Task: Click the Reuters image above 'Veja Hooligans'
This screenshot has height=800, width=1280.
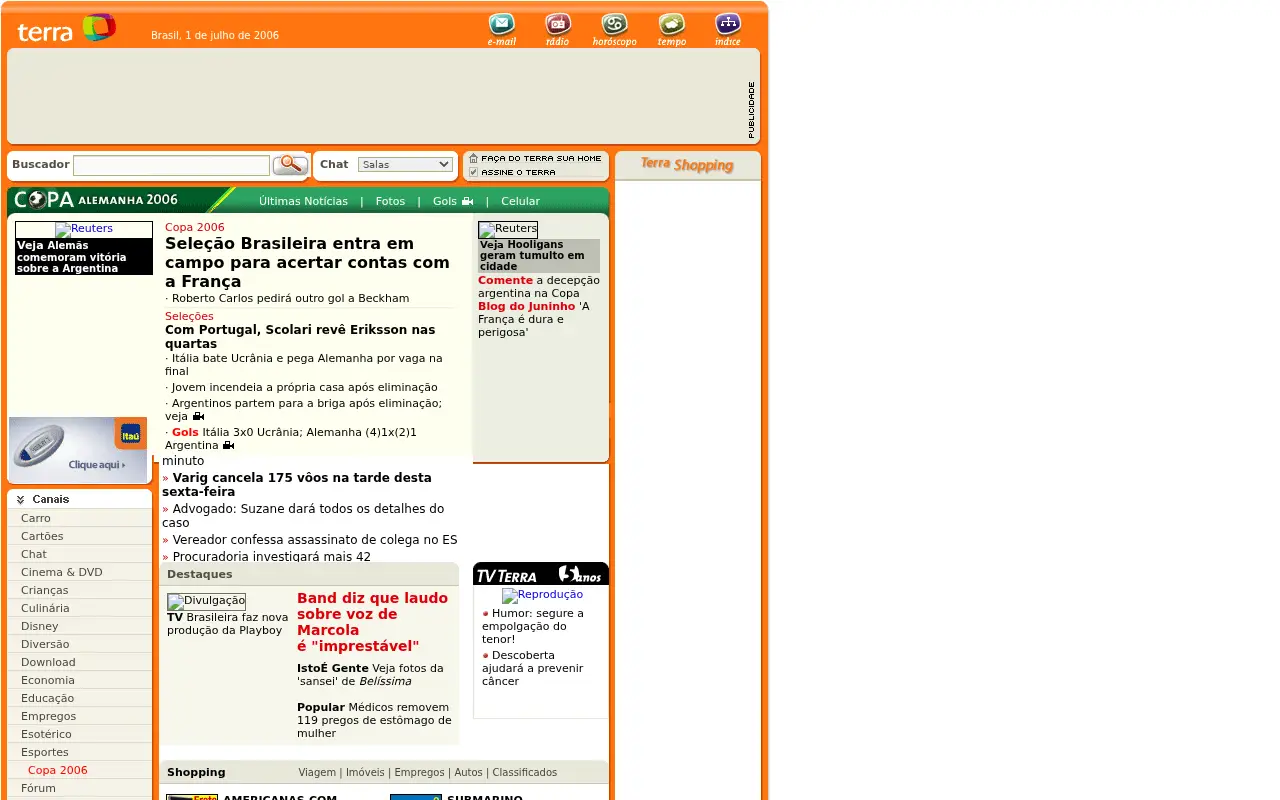Action: tap(508, 229)
